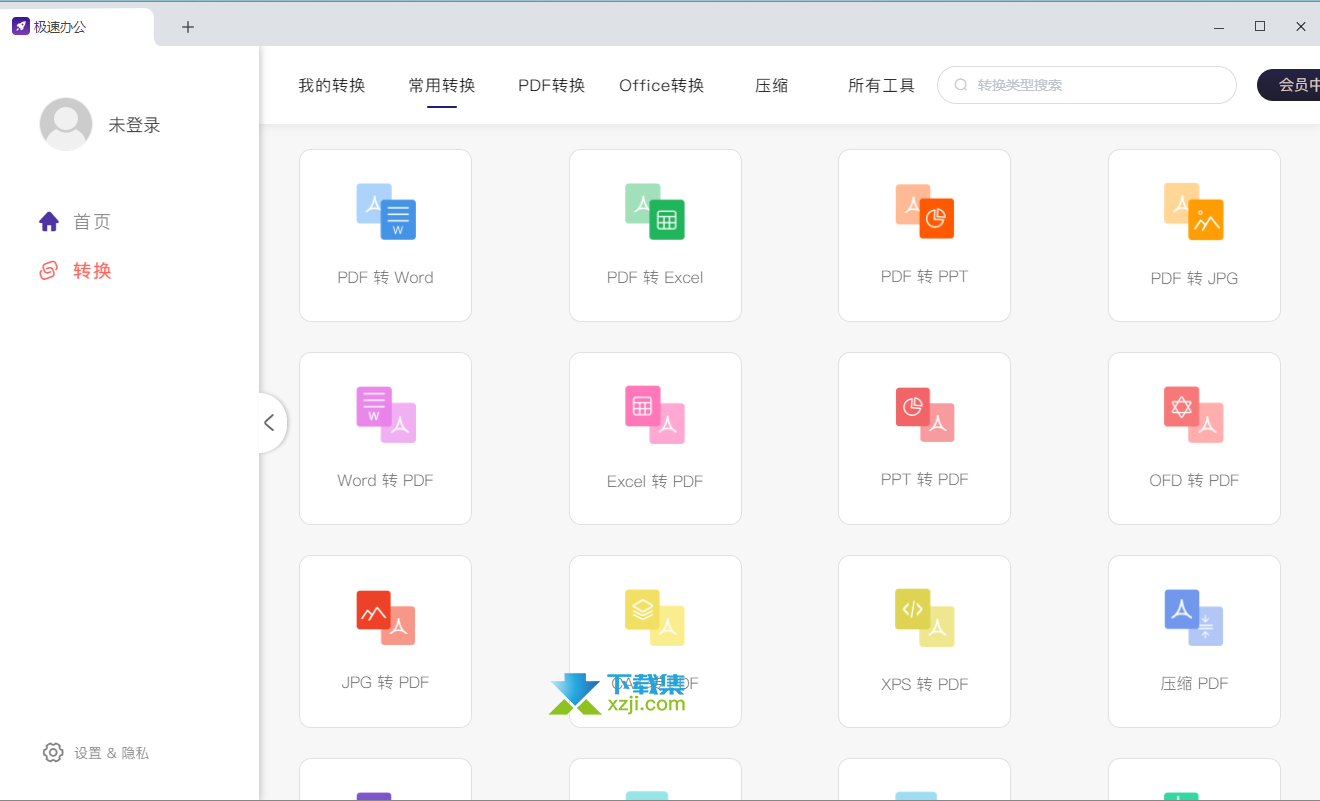Click the search magnifier icon
The image size is (1320, 801).
[x=961, y=85]
